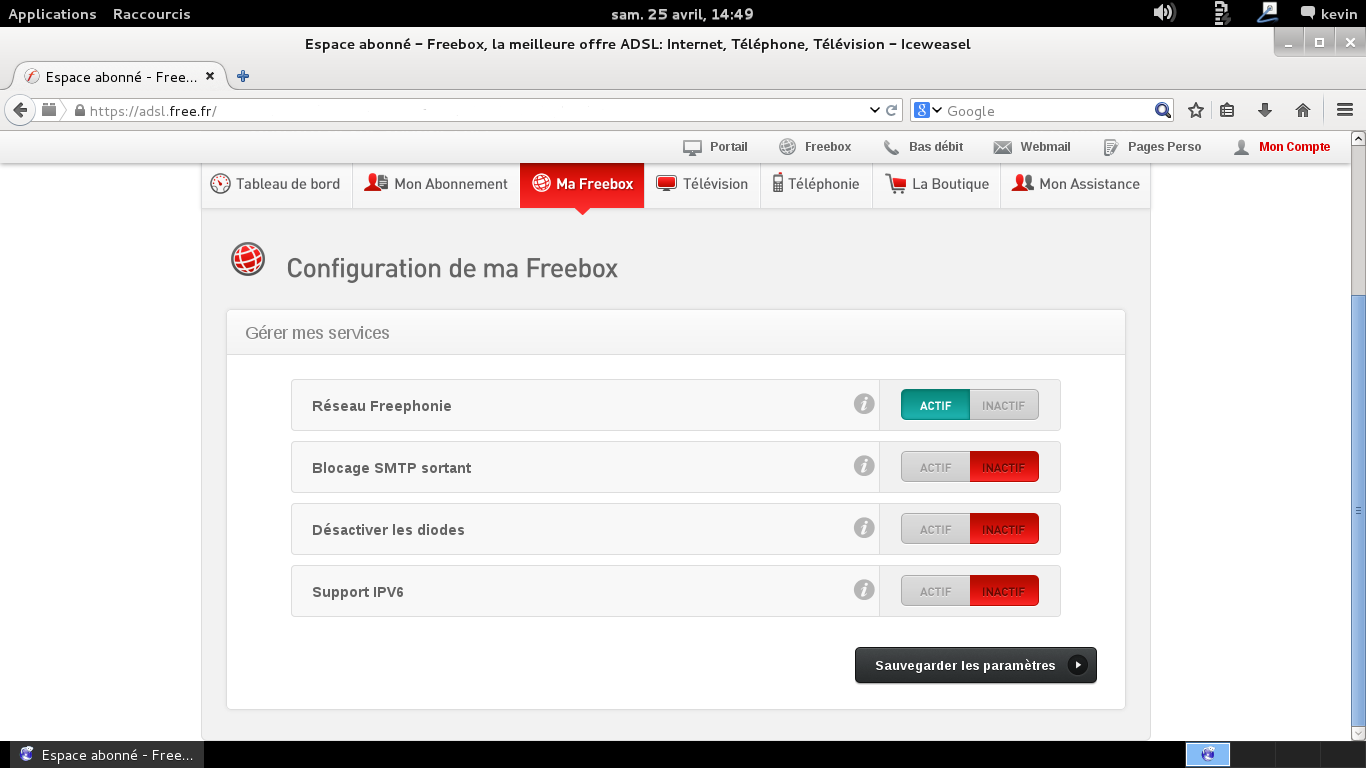Image resolution: width=1366 pixels, height=768 pixels.
Task: Click the site folder icon beside back button
Action: 49,110
